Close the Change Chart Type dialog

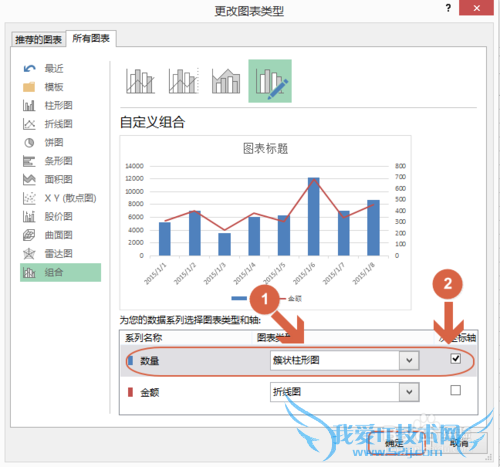[476, 8]
